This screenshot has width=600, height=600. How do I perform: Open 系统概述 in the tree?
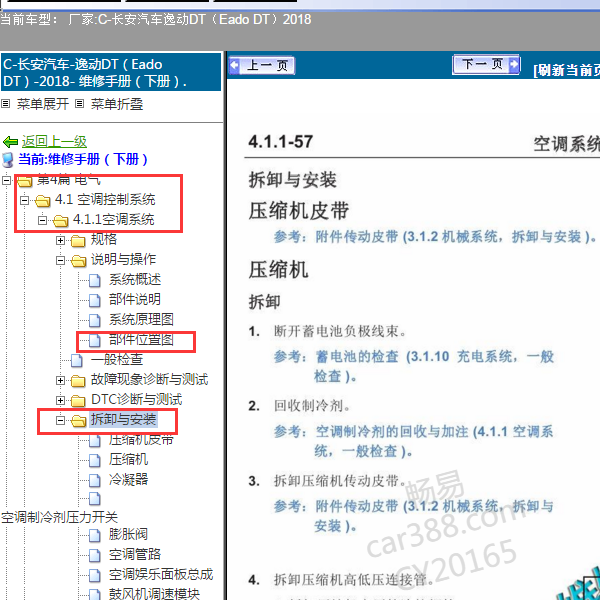135,280
